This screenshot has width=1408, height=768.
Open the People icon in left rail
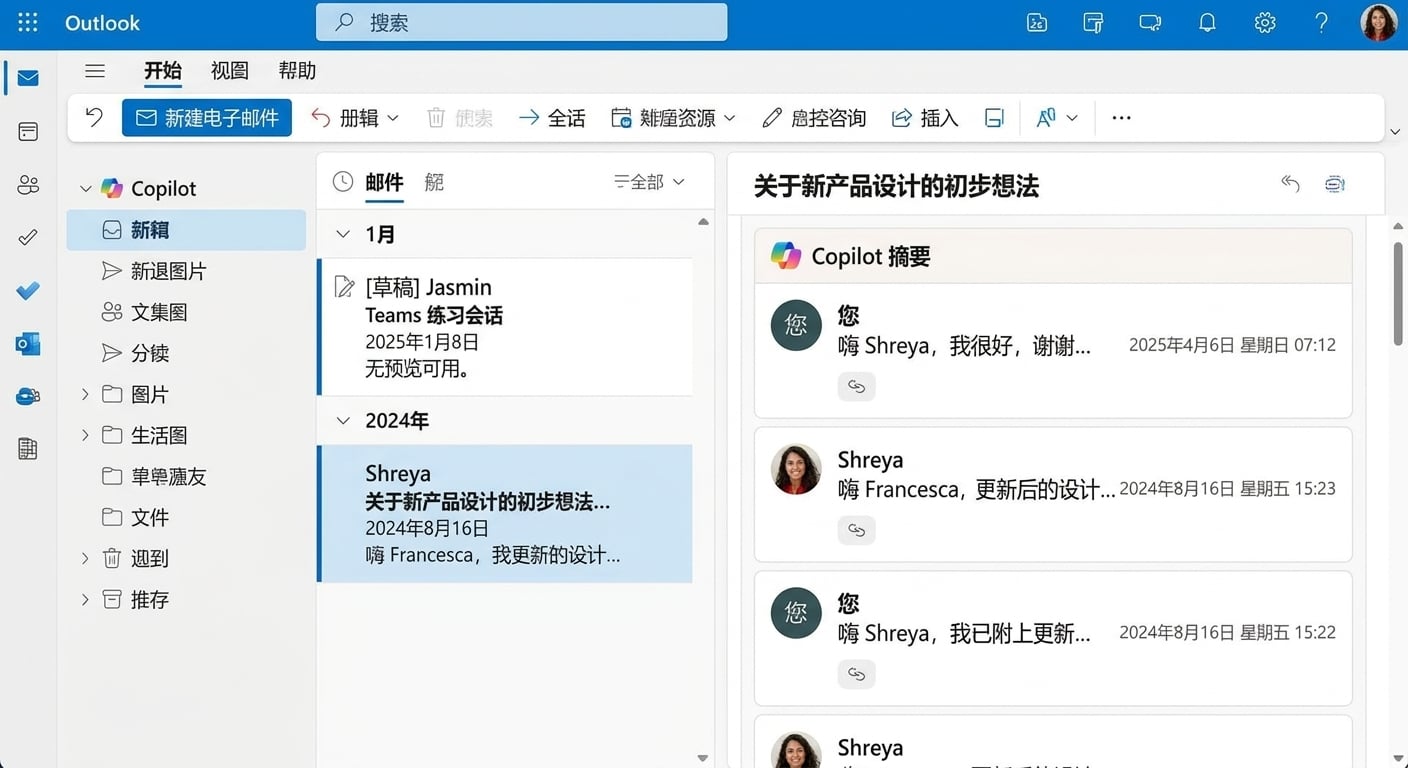coord(28,185)
